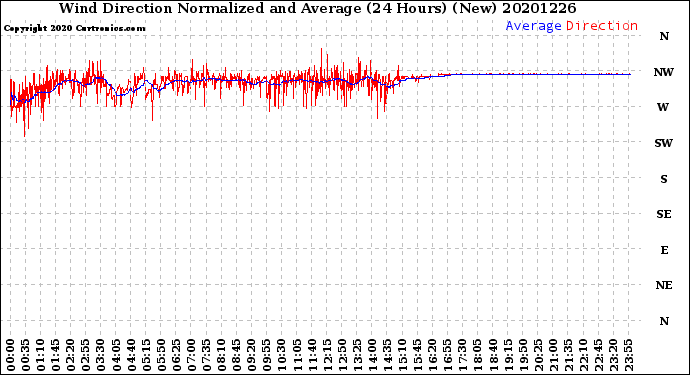
Task: Select the W direction axis label
Action: pos(663,107)
